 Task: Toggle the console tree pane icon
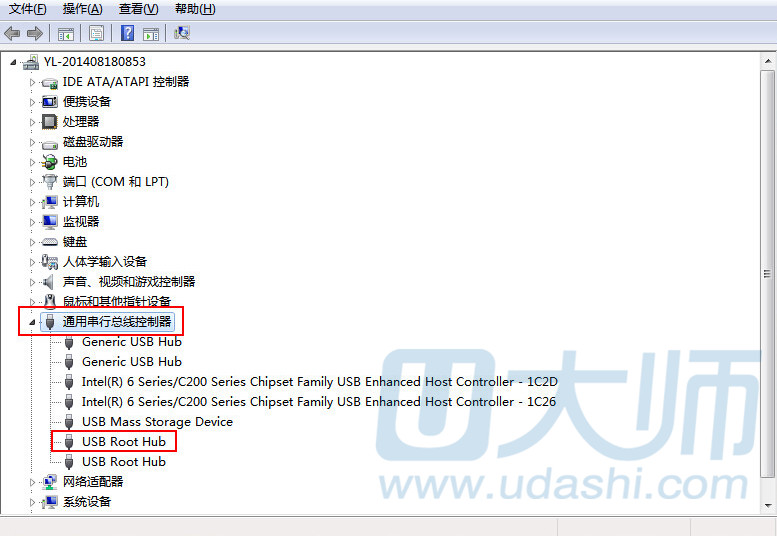click(65, 34)
